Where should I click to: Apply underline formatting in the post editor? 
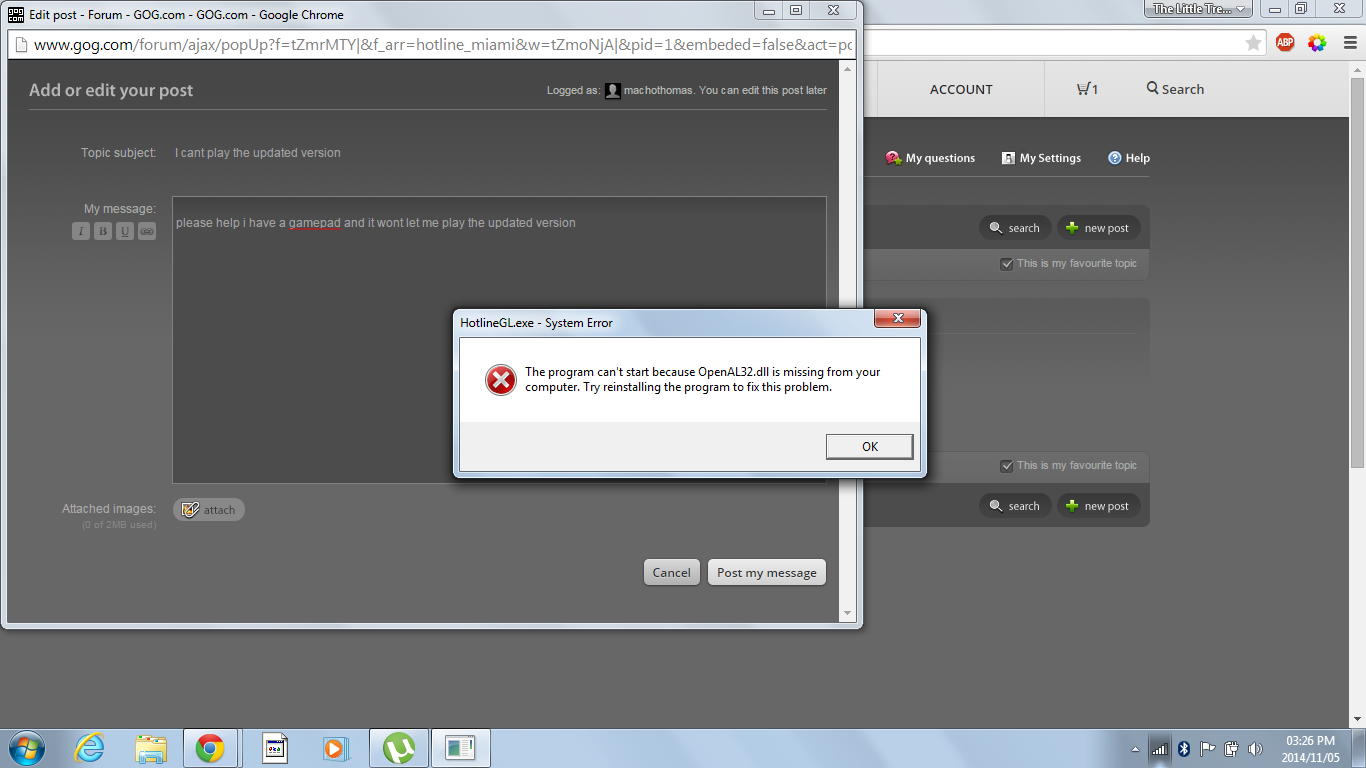coord(125,232)
